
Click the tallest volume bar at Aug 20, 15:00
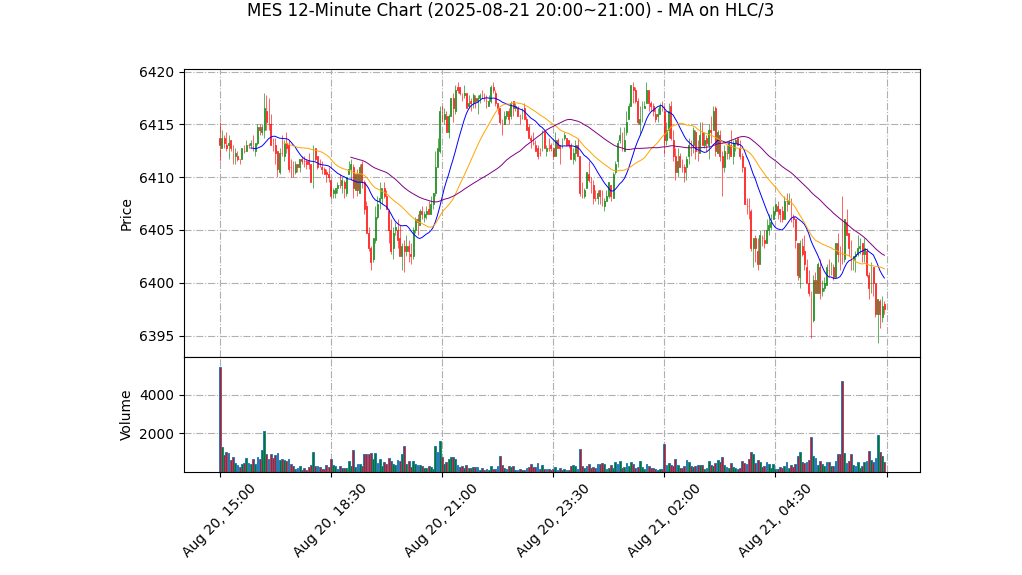220,420
